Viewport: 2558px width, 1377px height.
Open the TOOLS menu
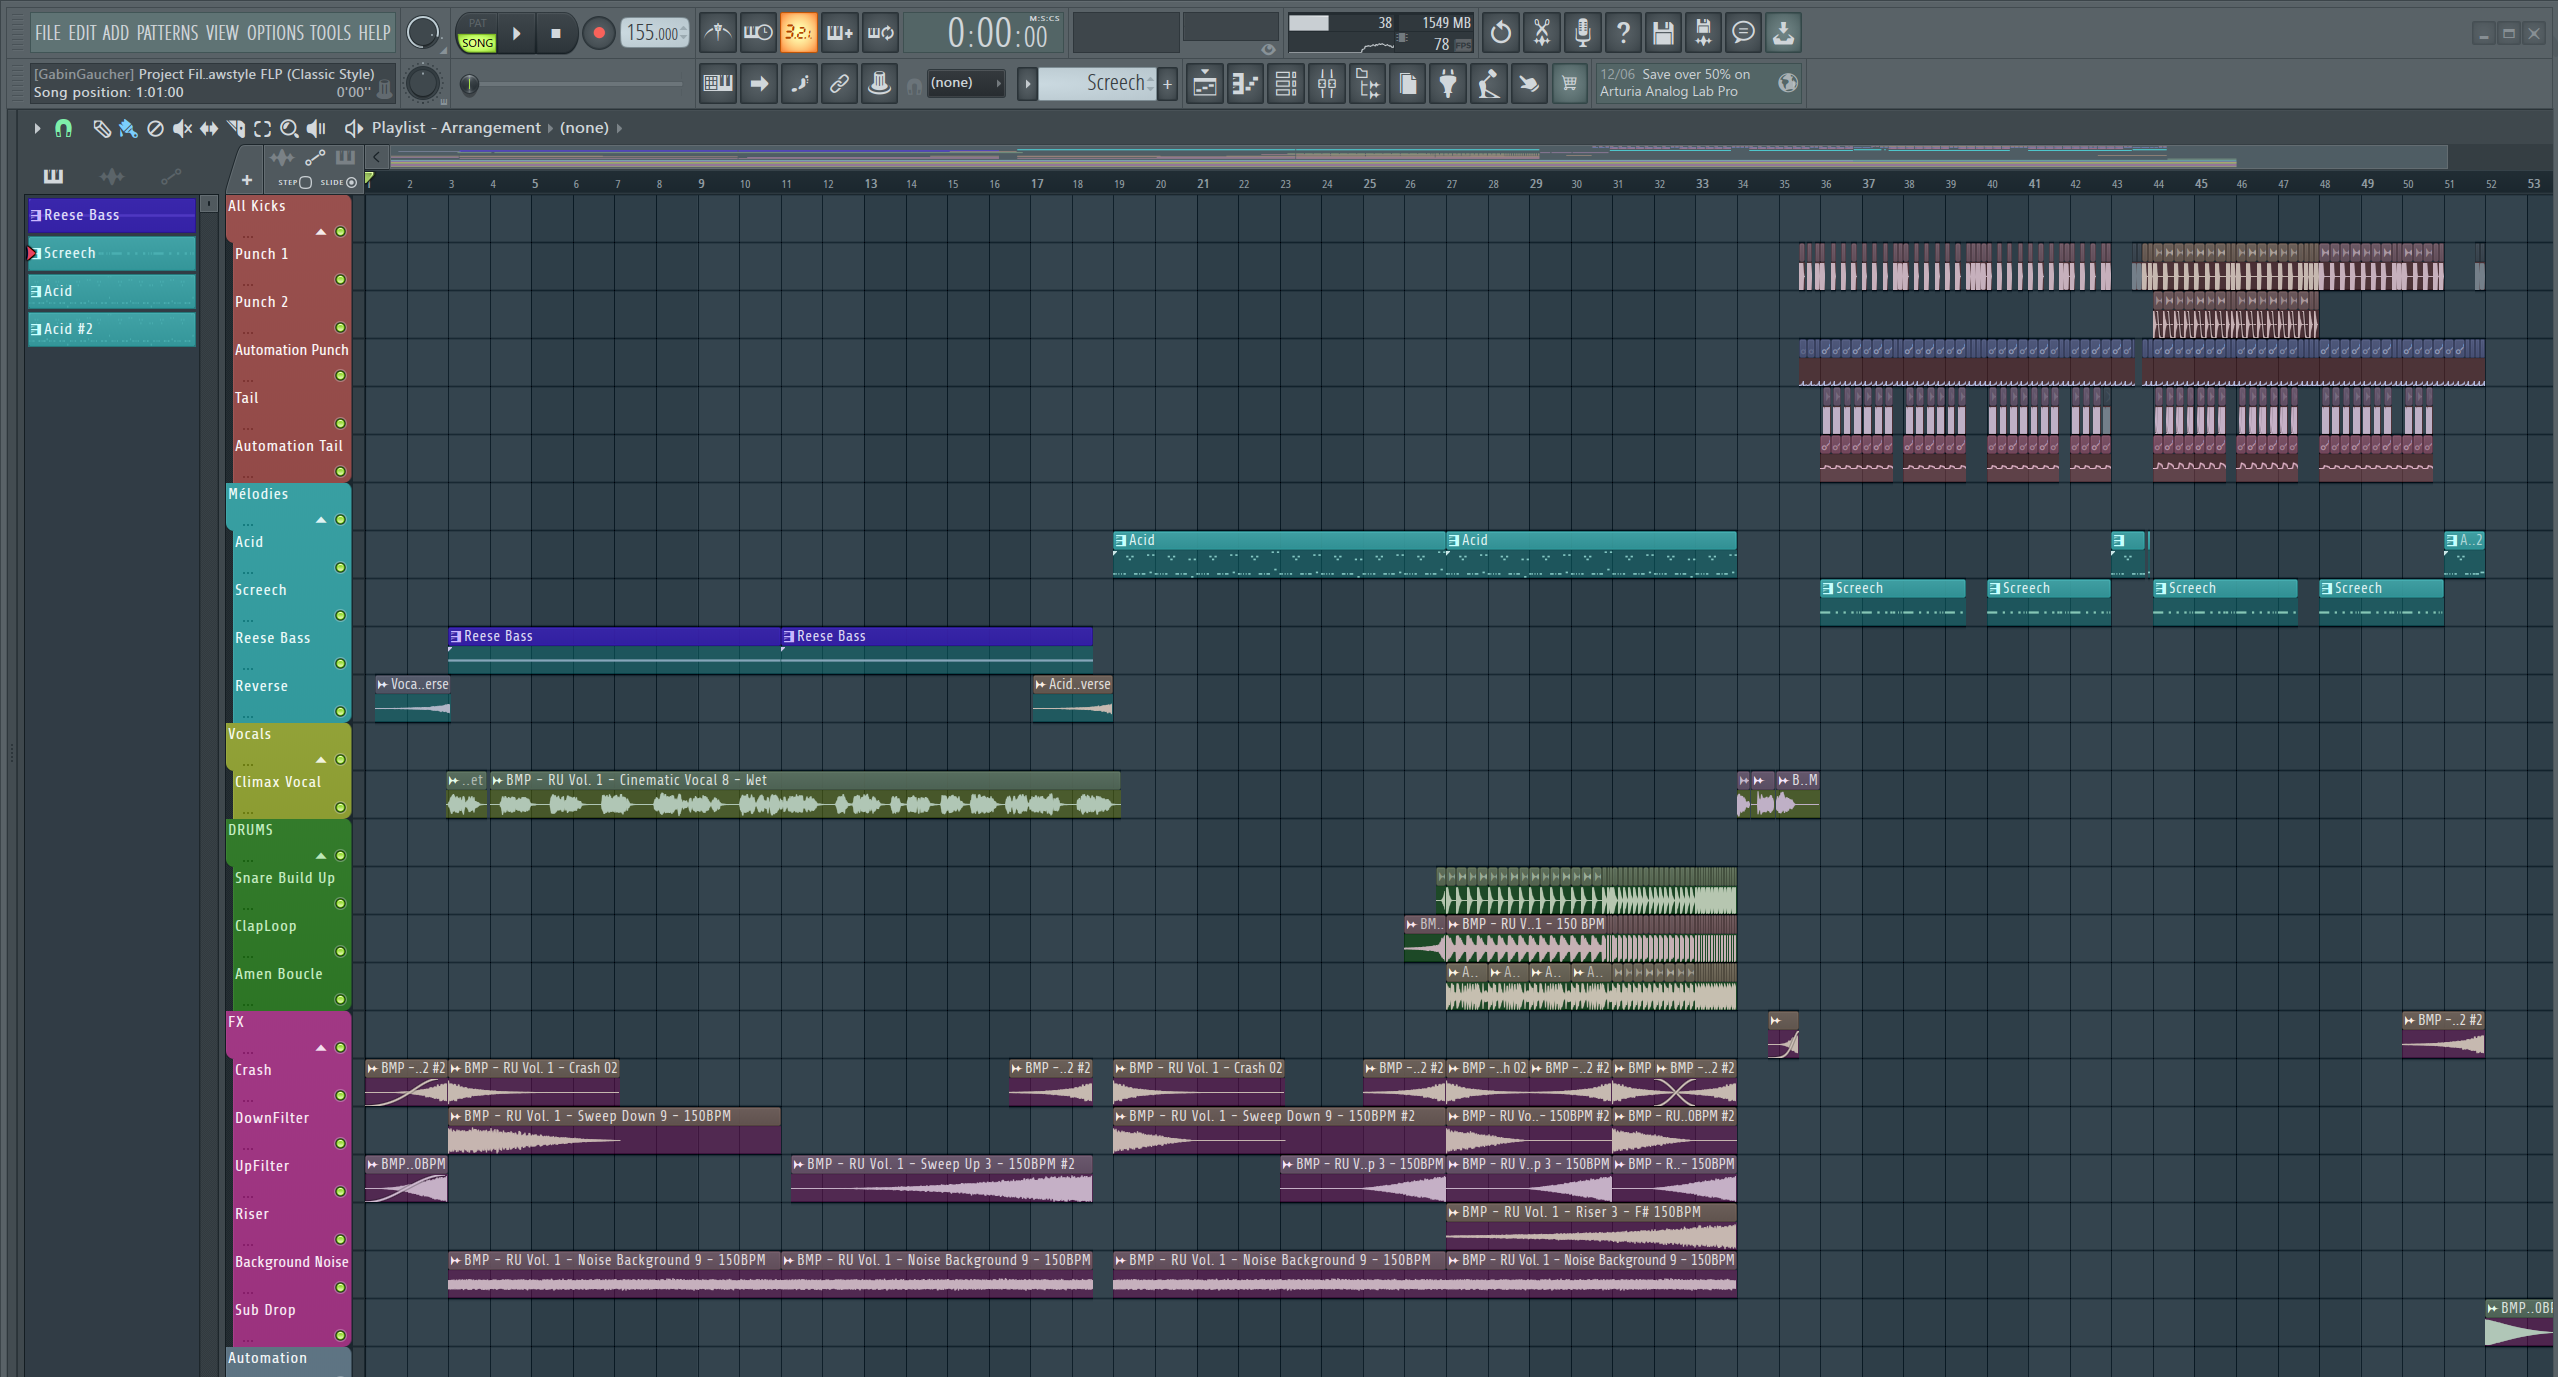click(329, 33)
